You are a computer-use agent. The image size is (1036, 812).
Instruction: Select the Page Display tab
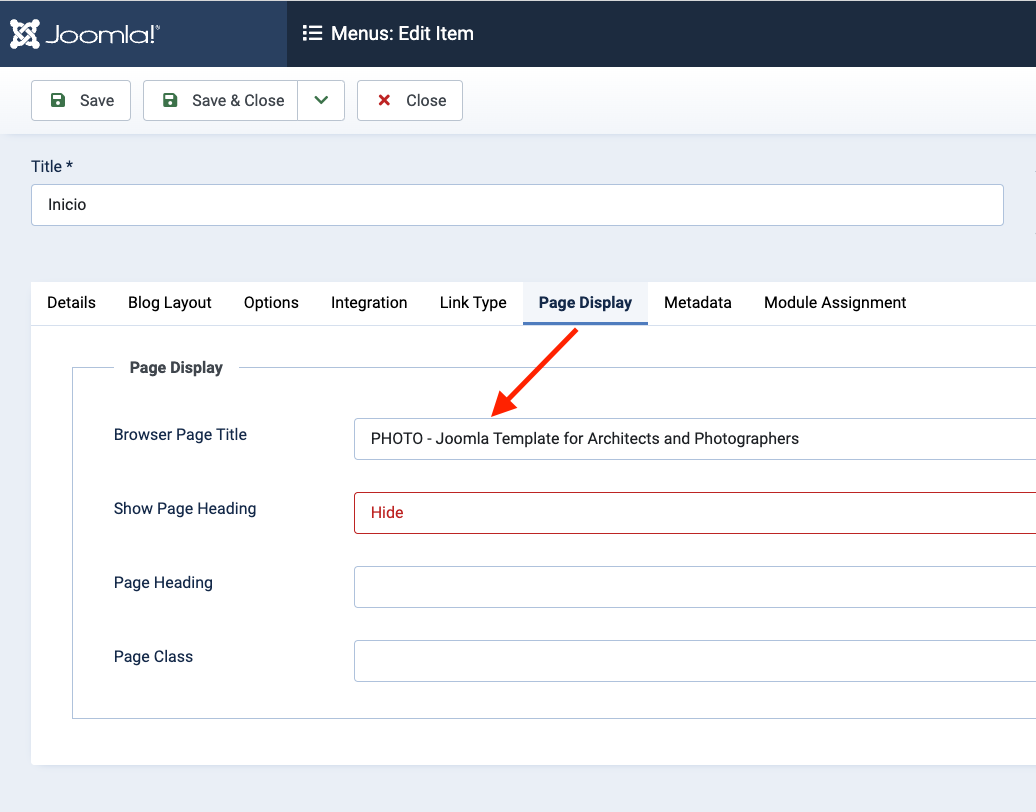585,303
